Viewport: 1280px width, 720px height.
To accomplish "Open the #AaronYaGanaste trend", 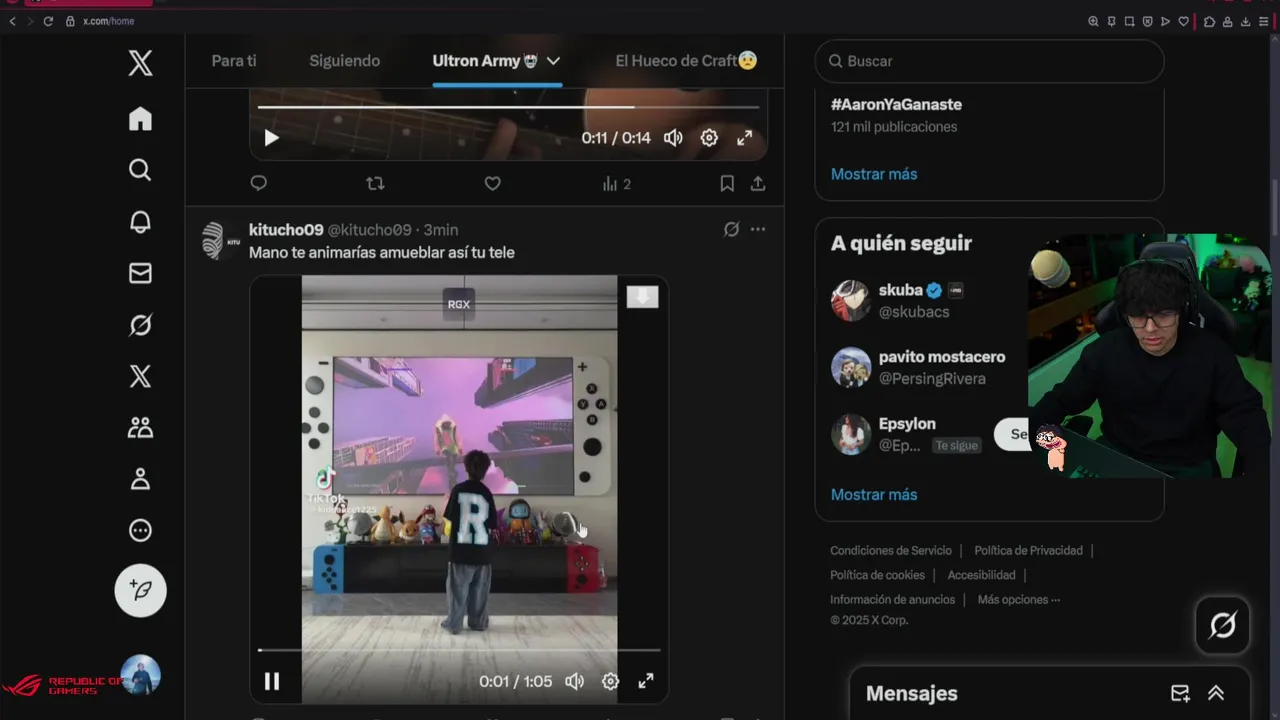I will click(x=896, y=104).
